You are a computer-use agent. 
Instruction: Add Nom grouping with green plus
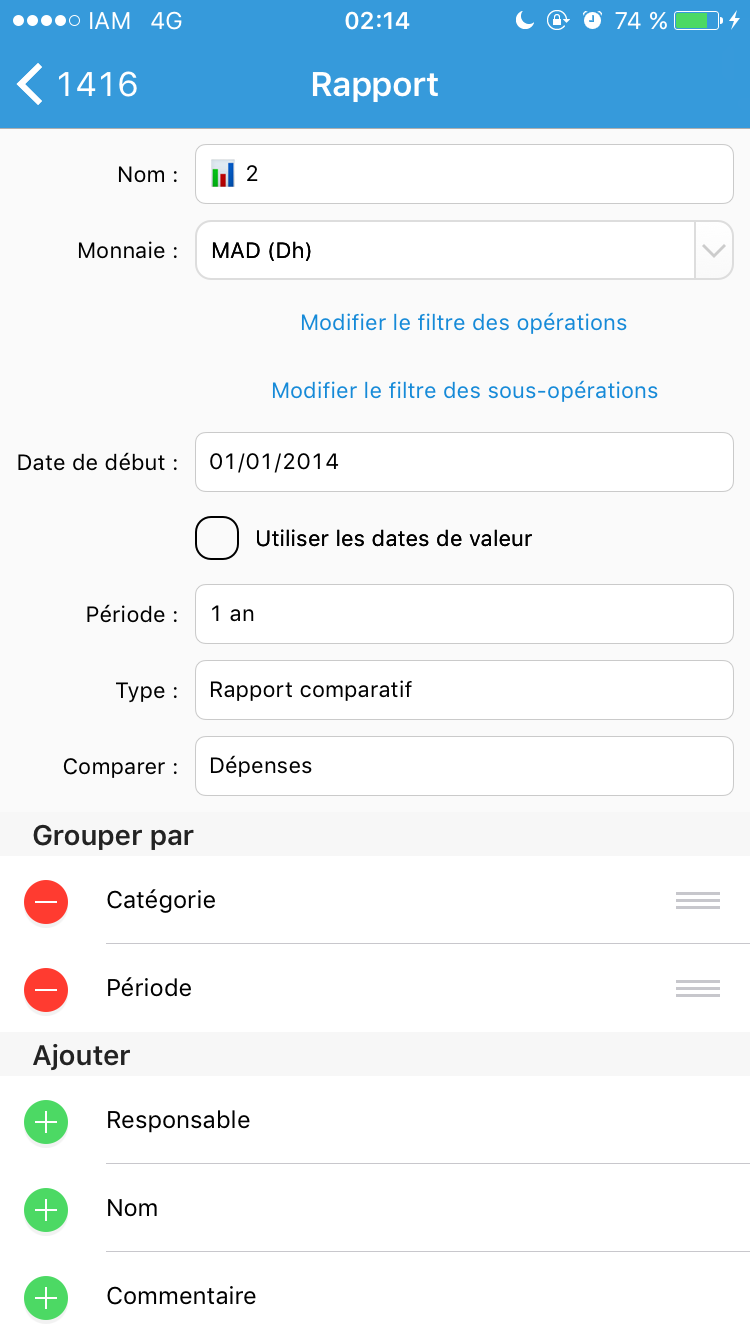tap(46, 1209)
